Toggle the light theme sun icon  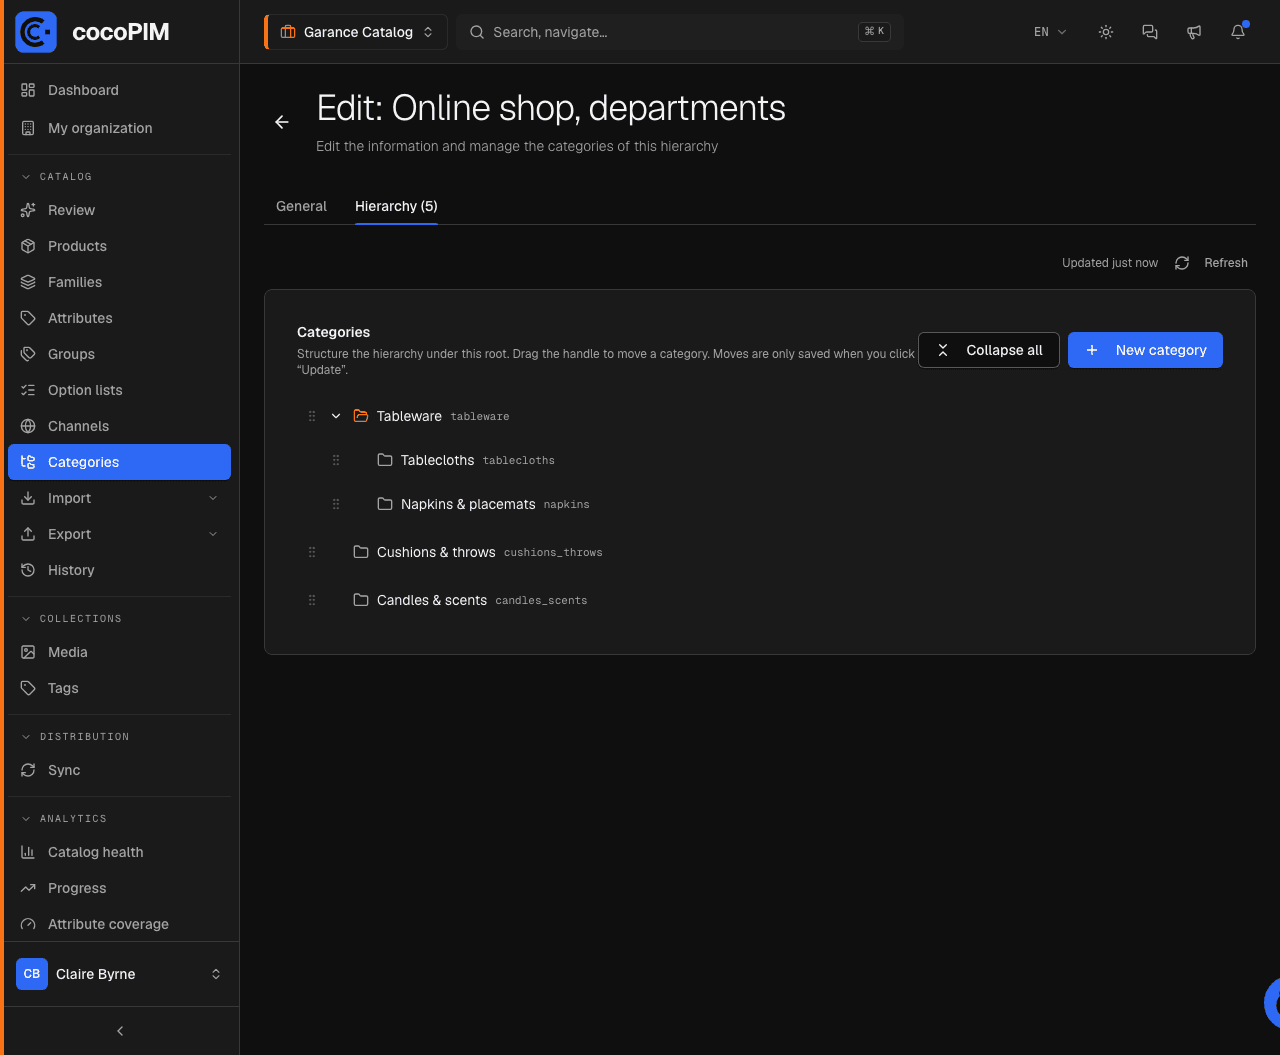(x=1106, y=32)
